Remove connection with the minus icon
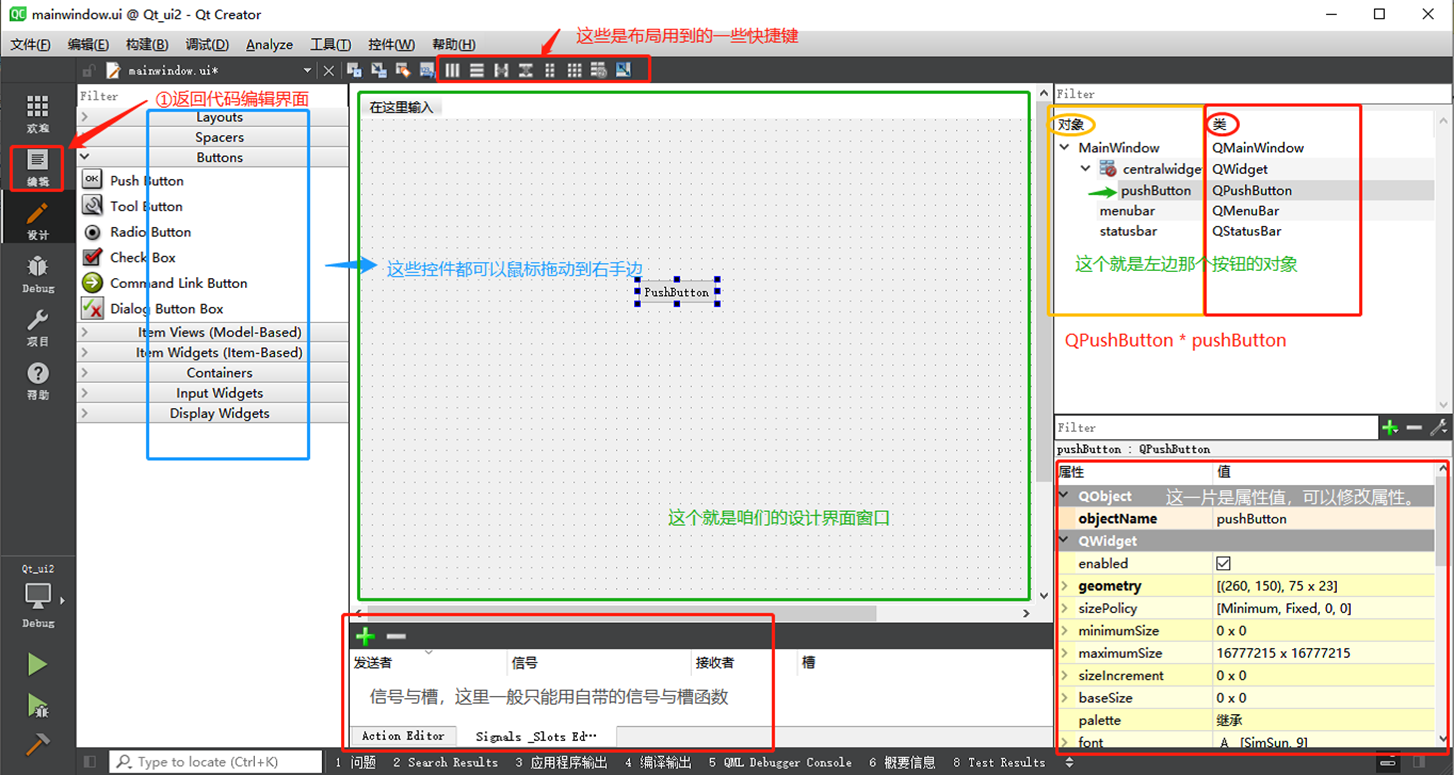 click(x=396, y=636)
